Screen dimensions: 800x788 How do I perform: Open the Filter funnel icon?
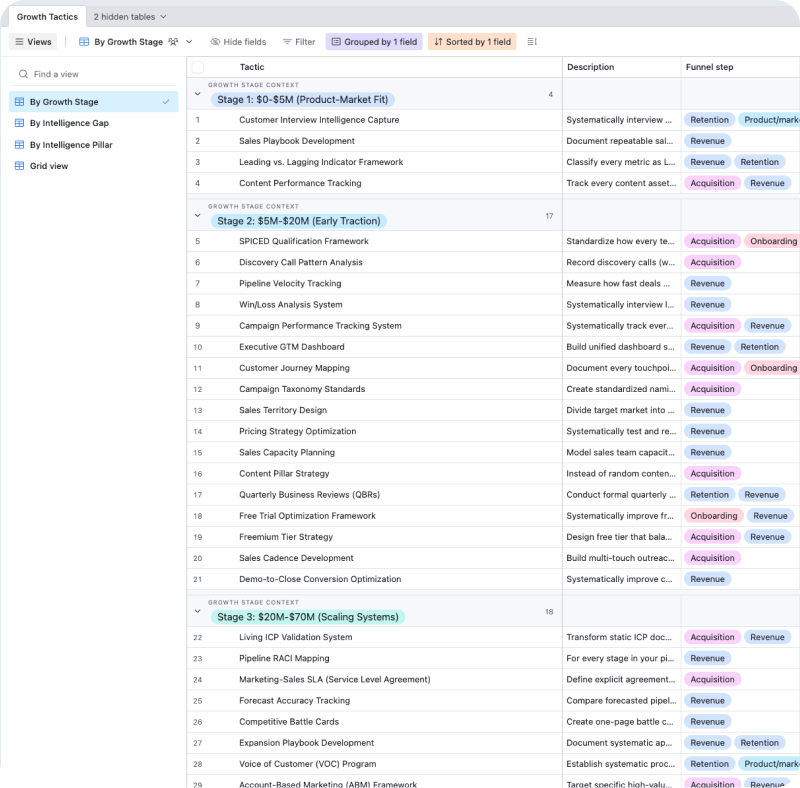tap(287, 42)
